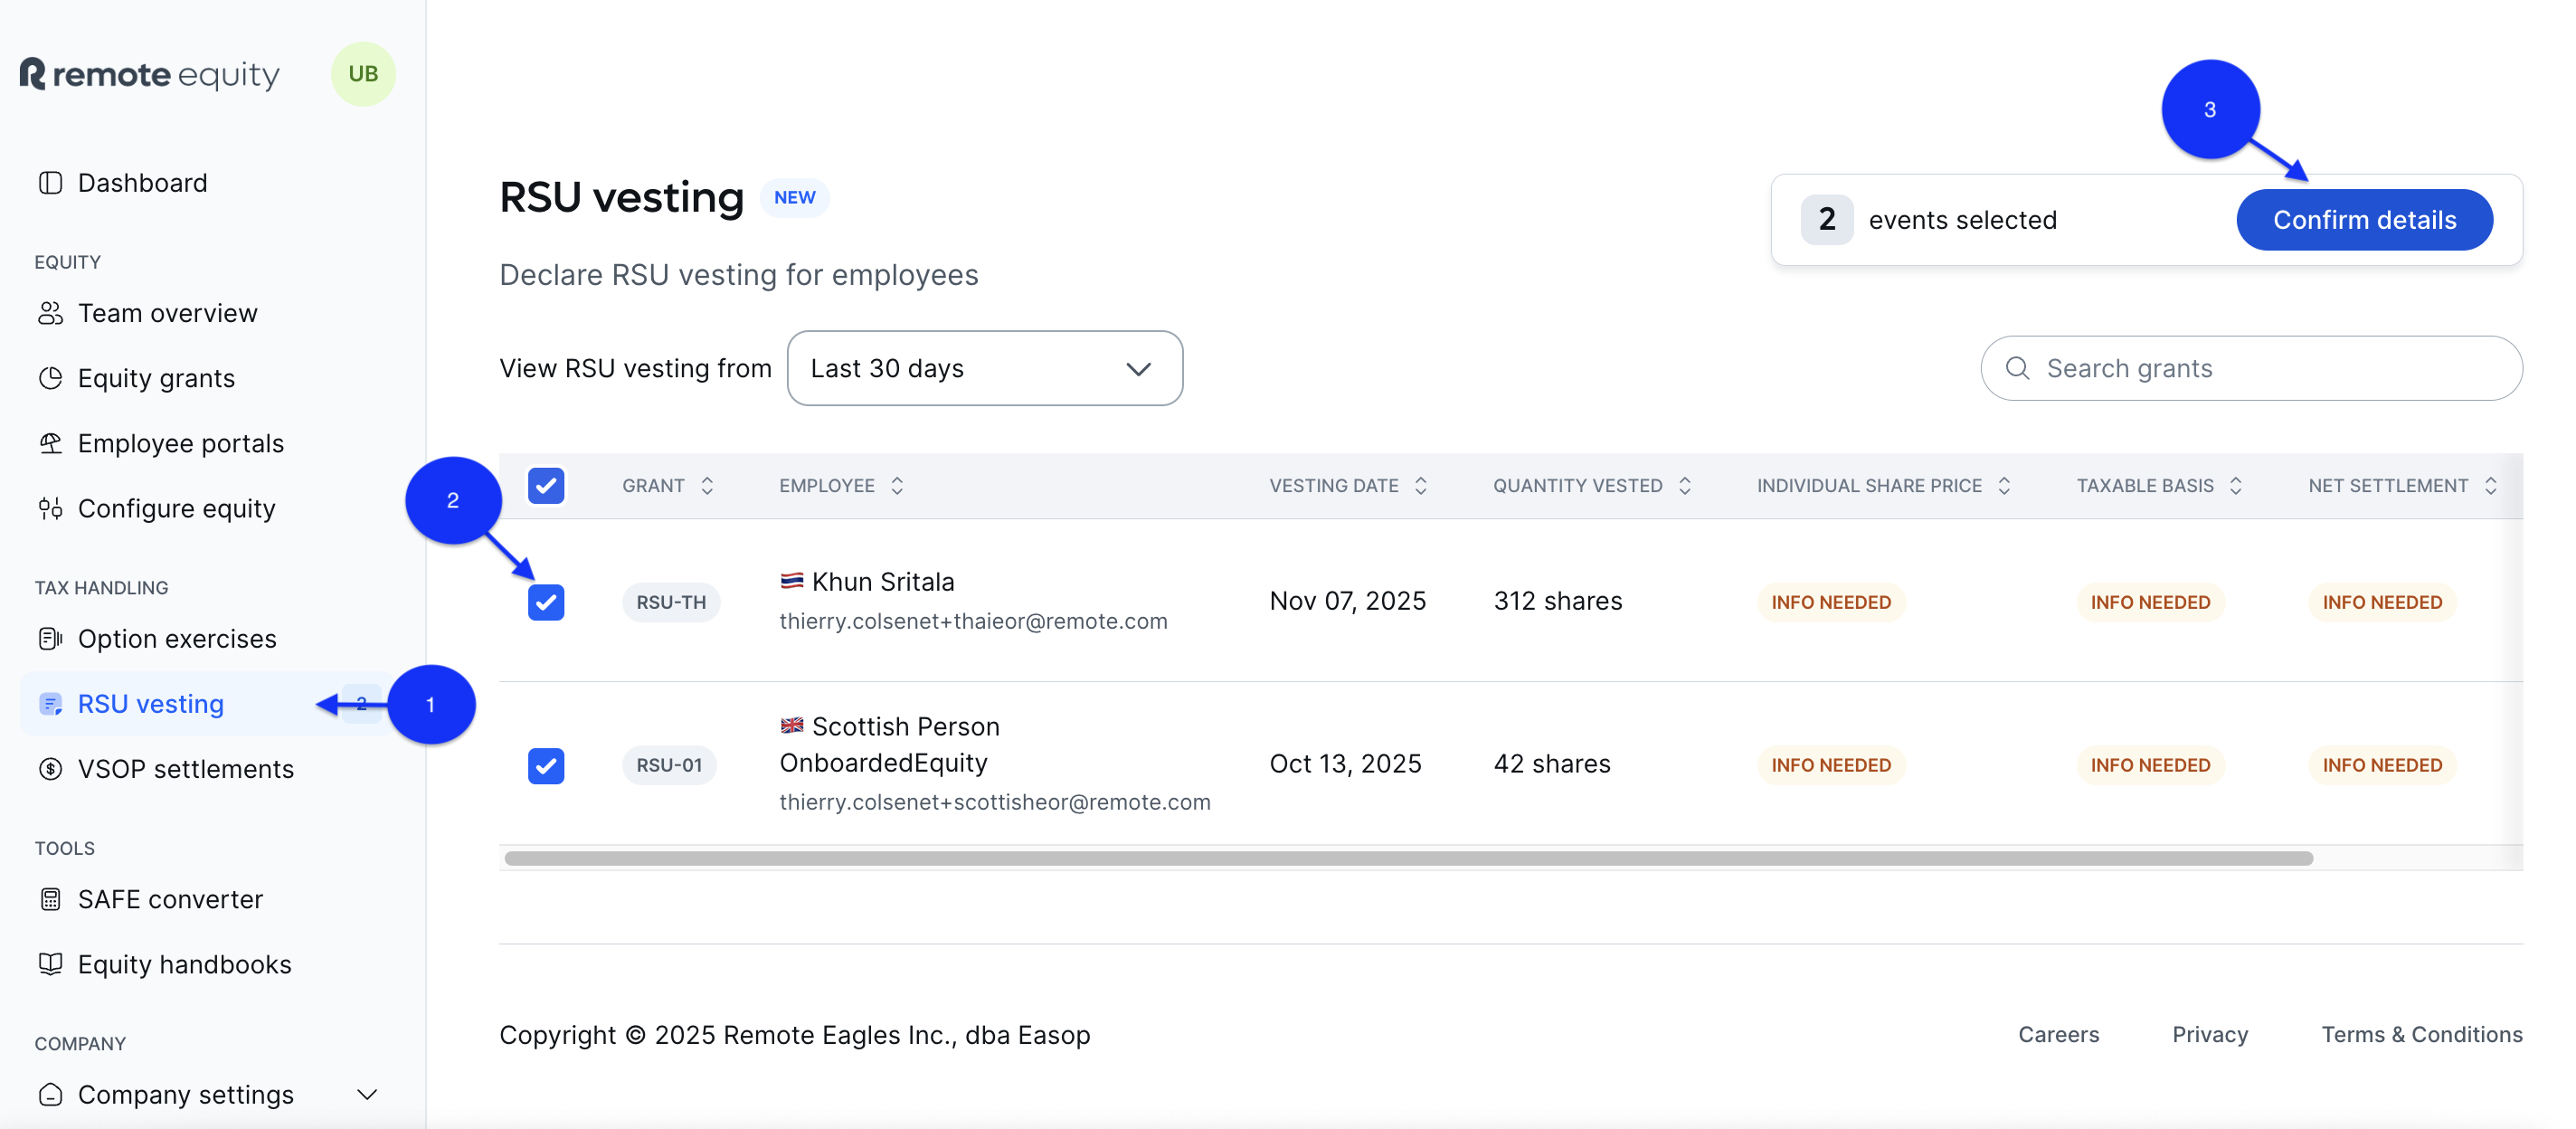This screenshot has height=1129, width=2576.
Task: Uncheck the RSU-TH row checkbox
Action: 546,602
